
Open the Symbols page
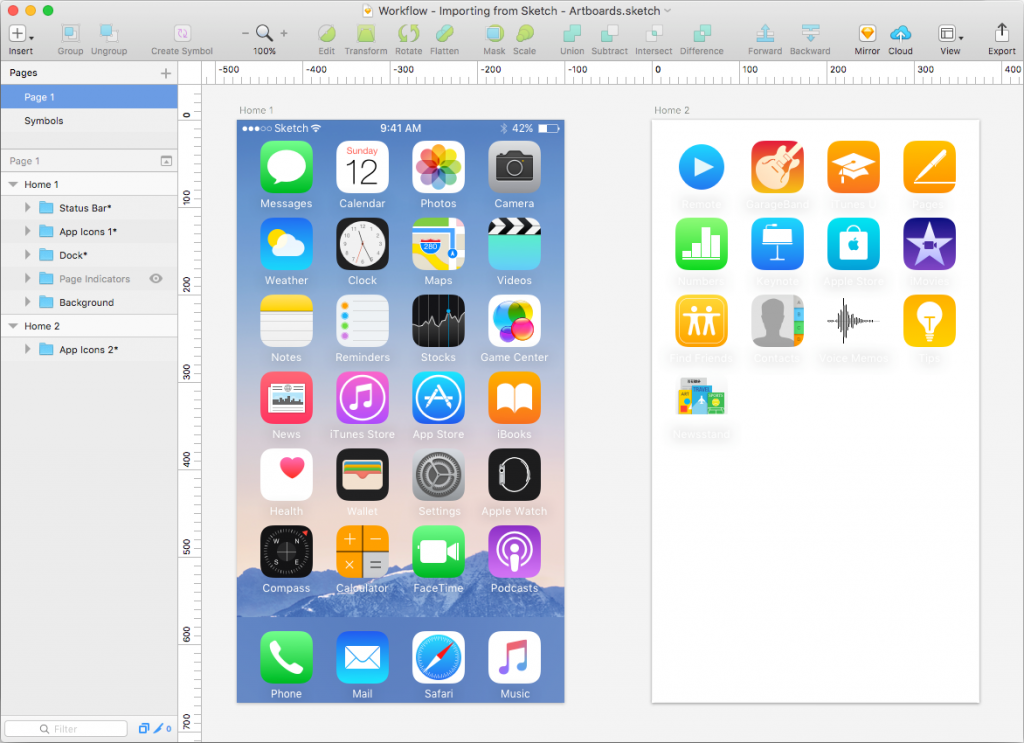(x=89, y=121)
